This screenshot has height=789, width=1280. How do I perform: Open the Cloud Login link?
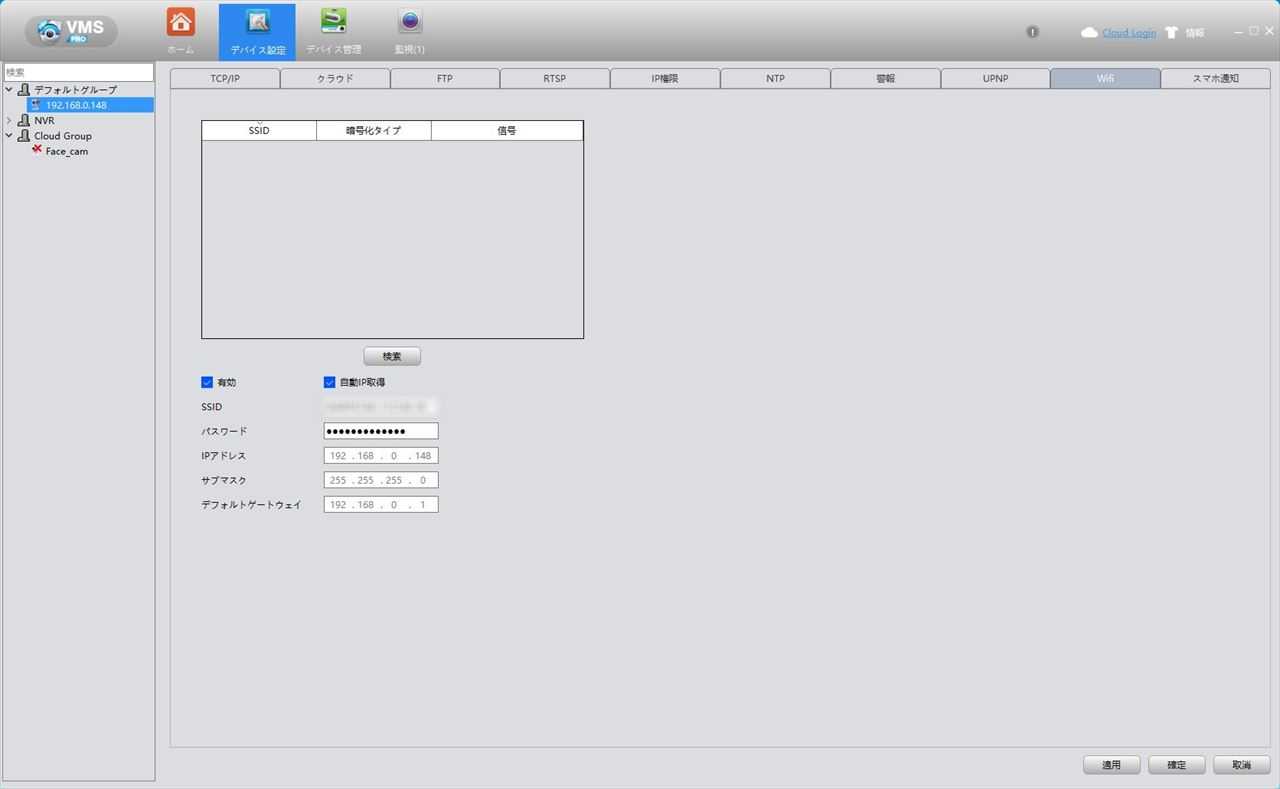click(1129, 33)
